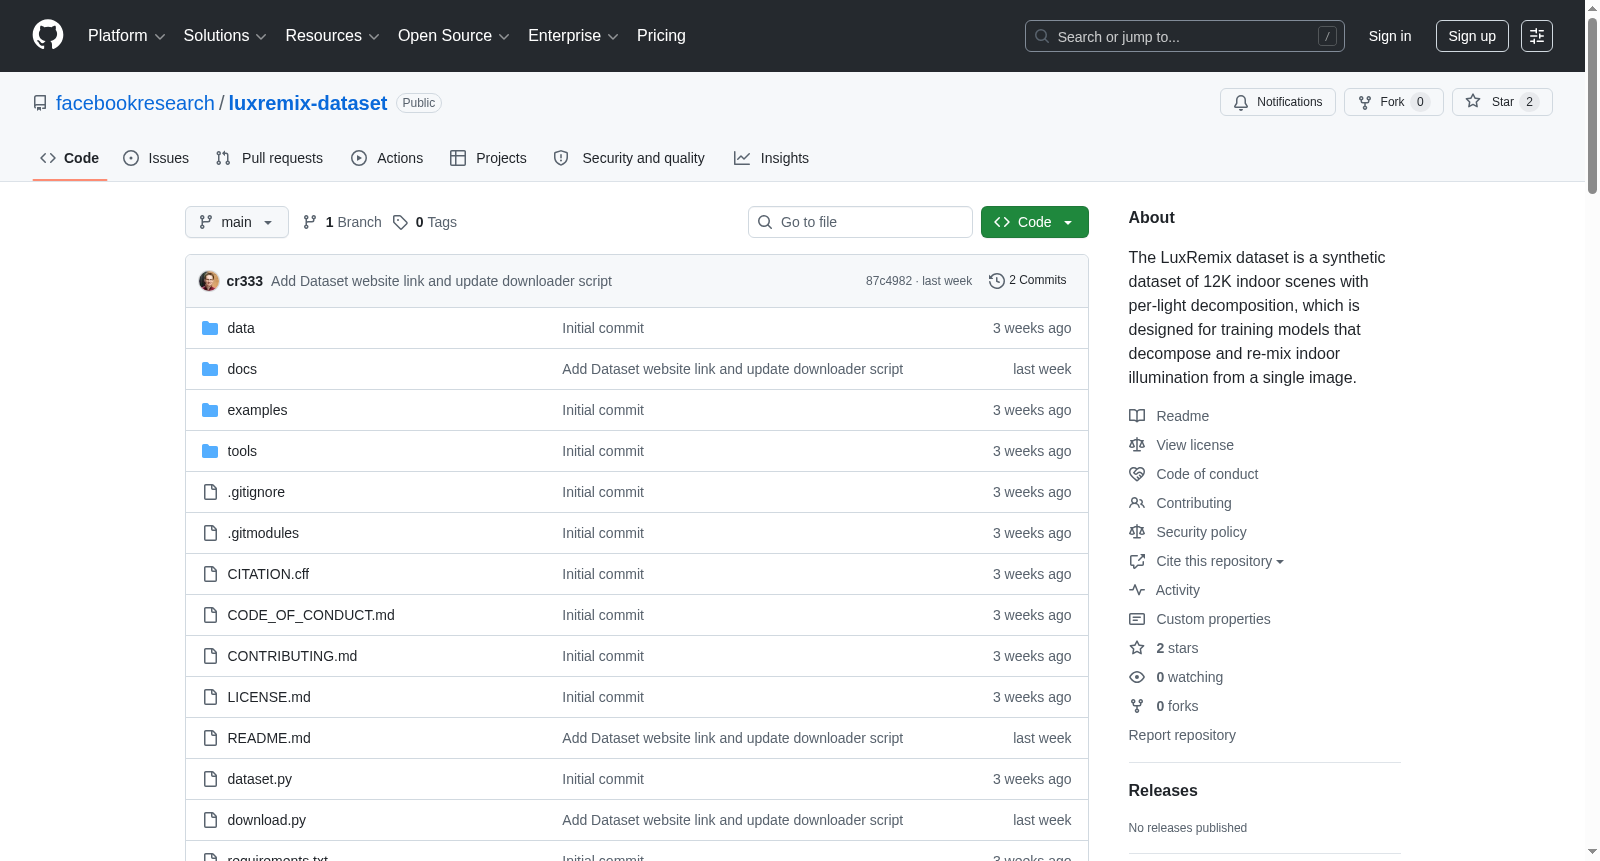The image size is (1600, 861).
Task: Click the docs folder icon
Action: pyautogui.click(x=210, y=369)
